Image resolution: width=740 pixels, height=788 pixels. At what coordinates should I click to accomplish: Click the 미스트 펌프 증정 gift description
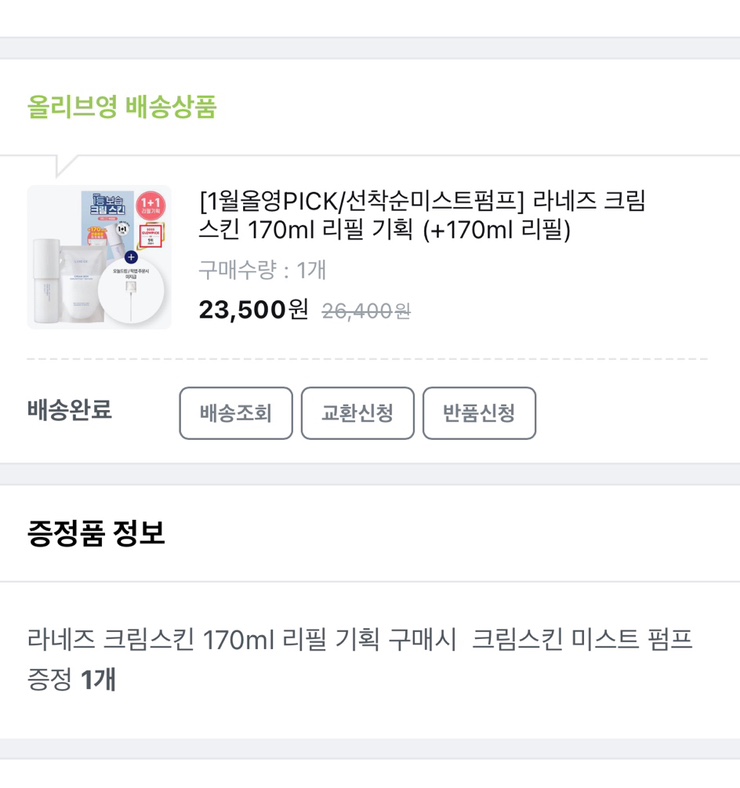[x=360, y=638]
